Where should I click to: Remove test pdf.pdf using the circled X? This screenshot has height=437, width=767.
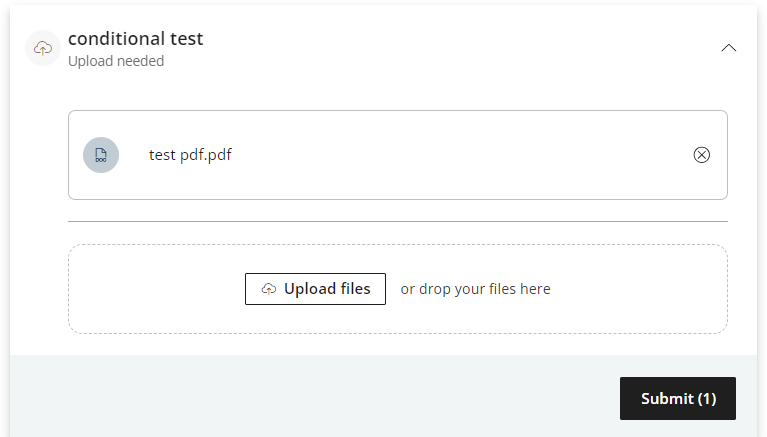pos(701,155)
